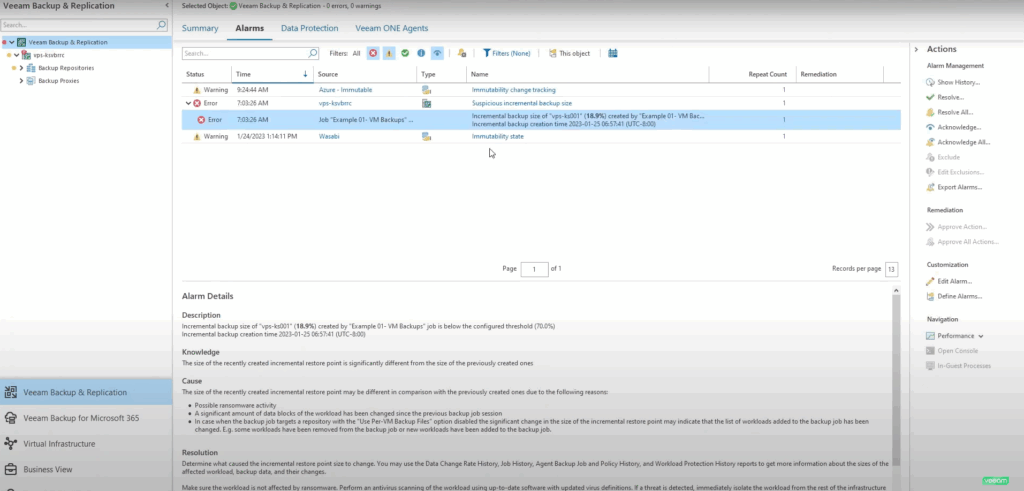This screenshot has width=1024, height=491.
Task: Expand the Backup Repositories tree node
Action: click(22, 68)
